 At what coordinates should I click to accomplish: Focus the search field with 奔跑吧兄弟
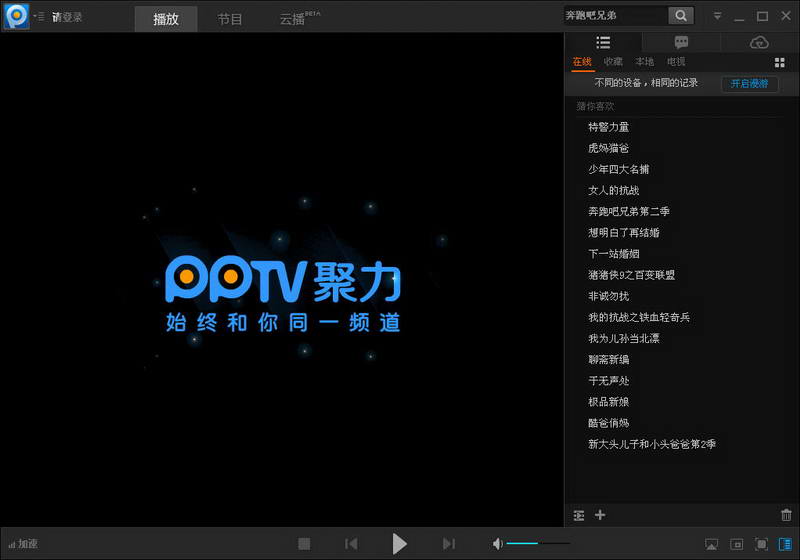click(x=615, y=16)
